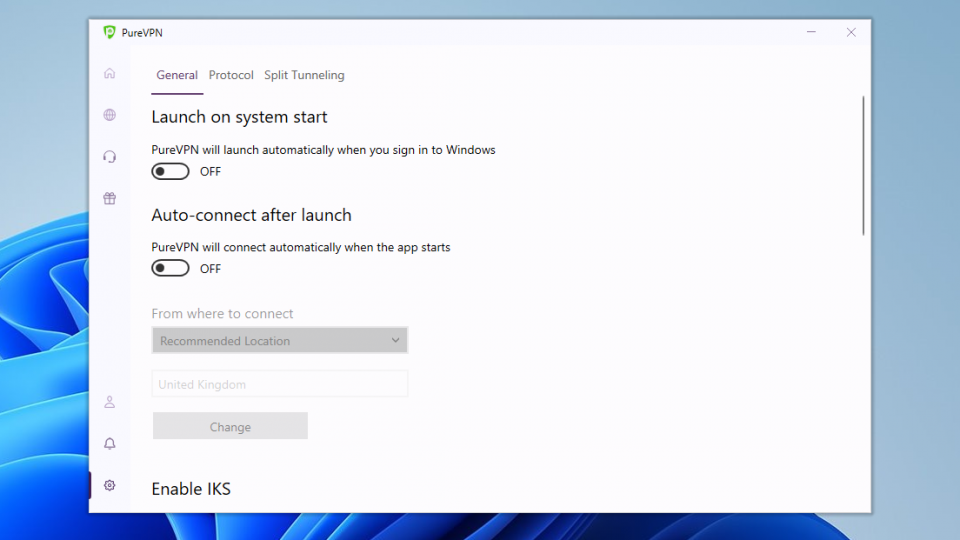Screen dimensions: 960x540
Task: Switch to the Protocol tab
Action: coord(231,75)
